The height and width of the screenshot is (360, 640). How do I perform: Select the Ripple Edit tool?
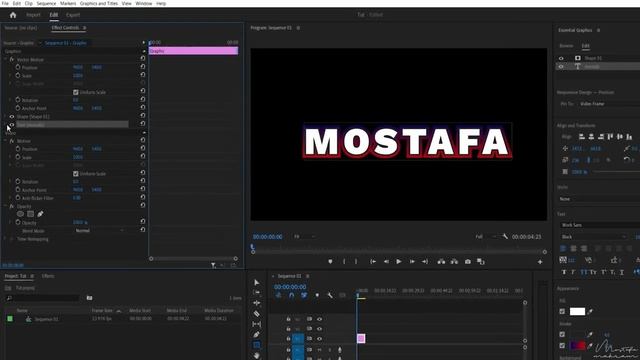coord(256,303)
